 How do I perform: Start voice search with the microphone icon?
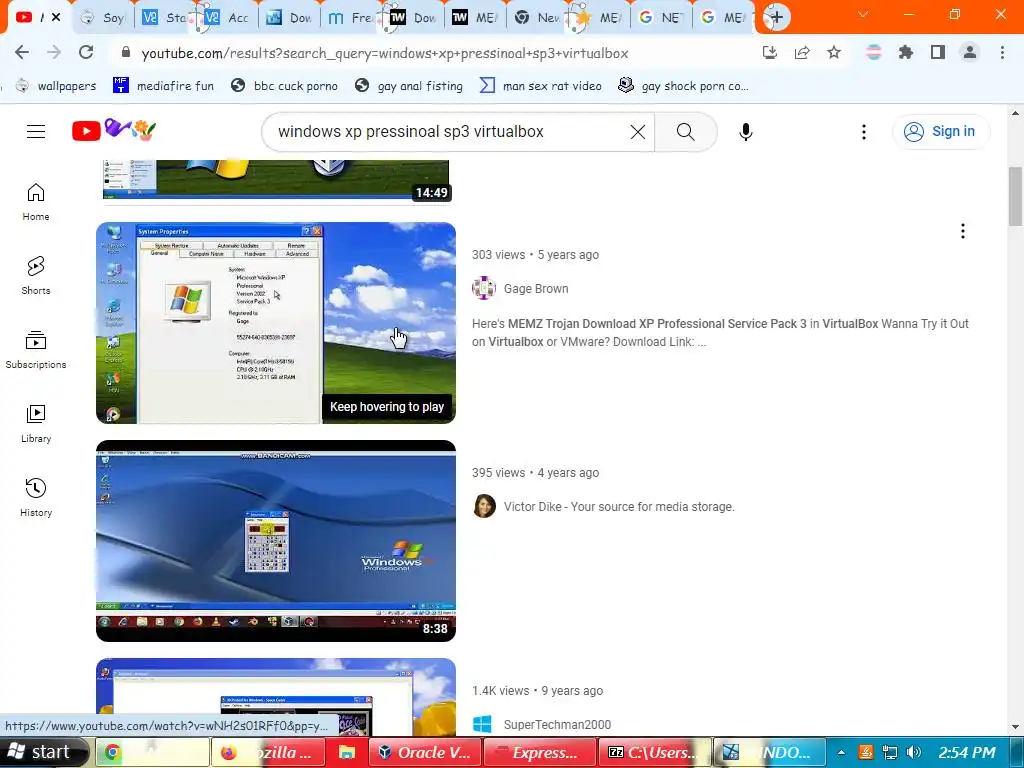click(745, 131)
